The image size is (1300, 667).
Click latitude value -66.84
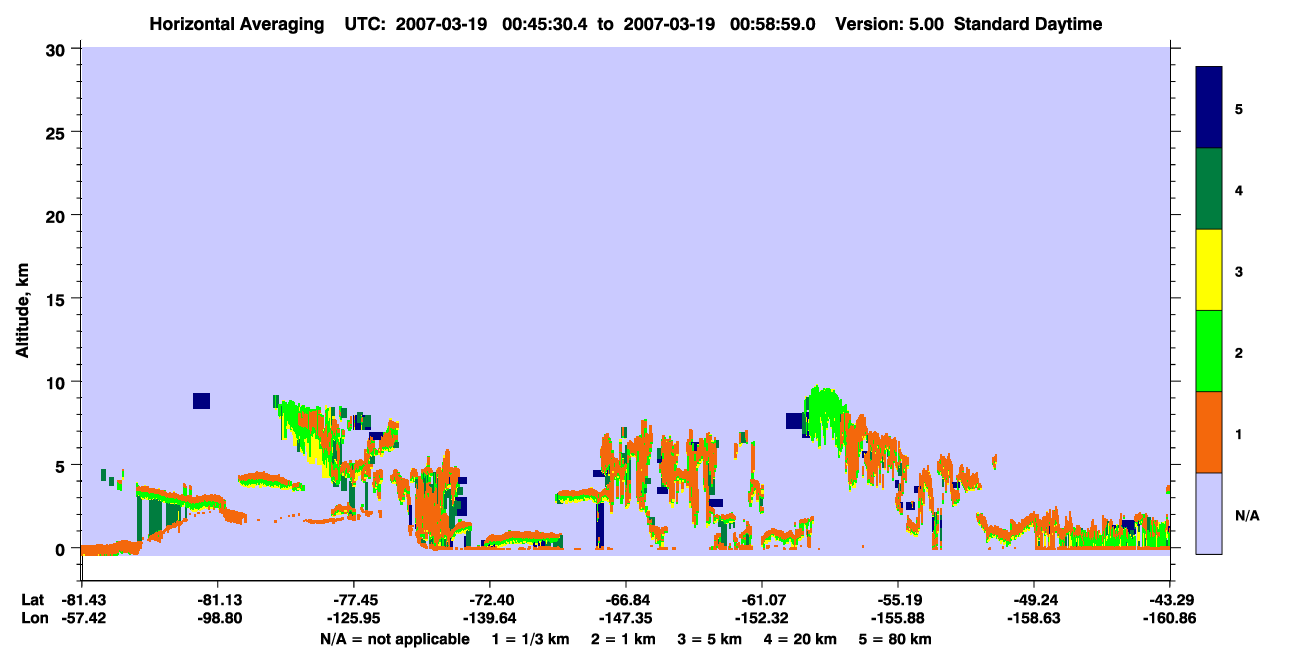pyautogui.click(x=625, y=600)
